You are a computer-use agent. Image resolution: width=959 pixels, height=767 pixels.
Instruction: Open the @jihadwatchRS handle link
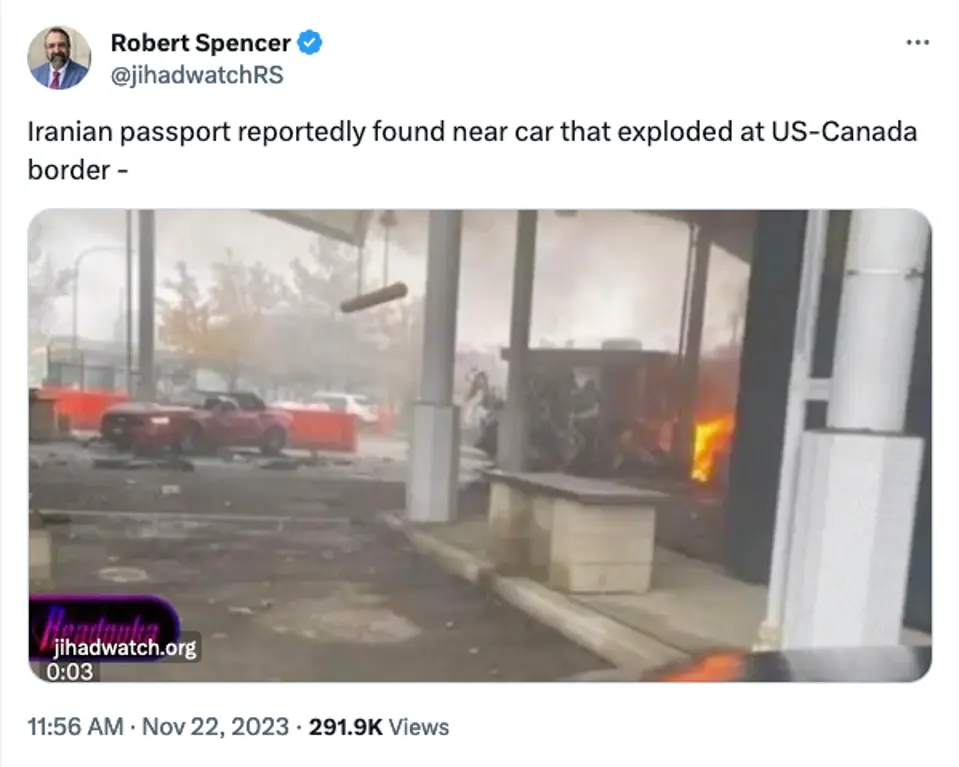(x=197, y=75)
